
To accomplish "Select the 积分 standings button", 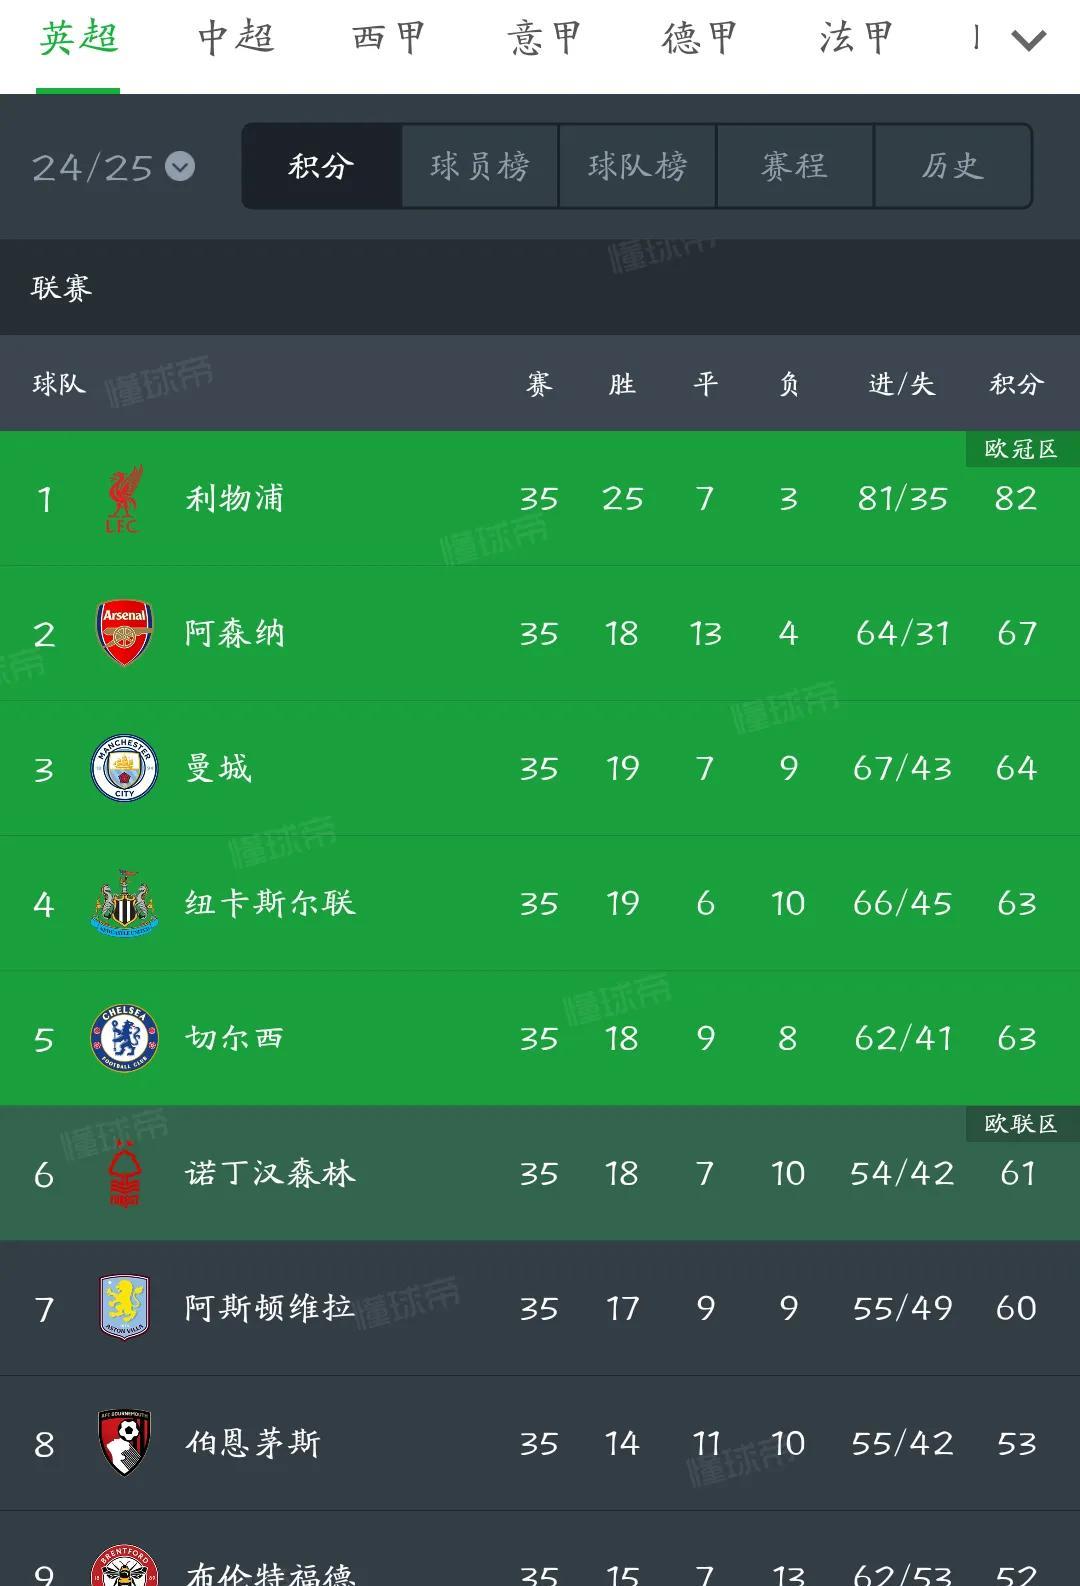I will pyautogui.click(x=322, y=166).
